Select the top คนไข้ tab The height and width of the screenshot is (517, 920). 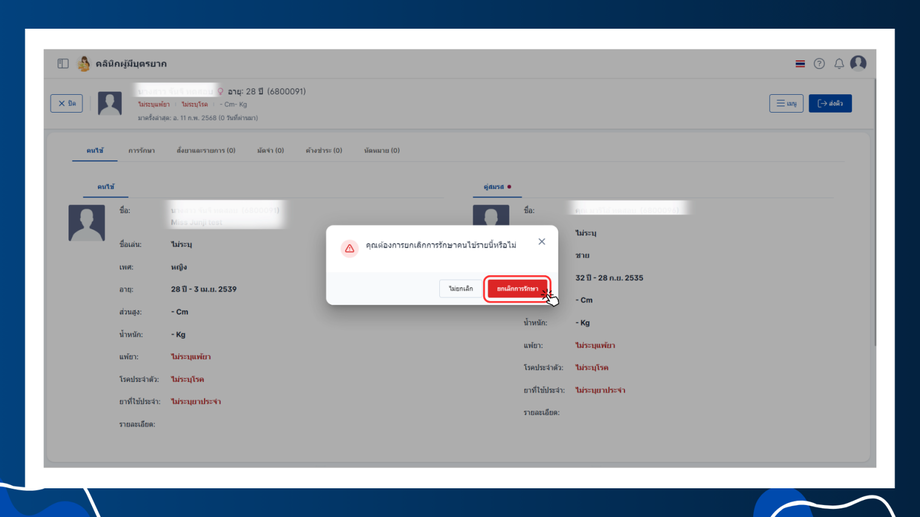click(94, 151)
